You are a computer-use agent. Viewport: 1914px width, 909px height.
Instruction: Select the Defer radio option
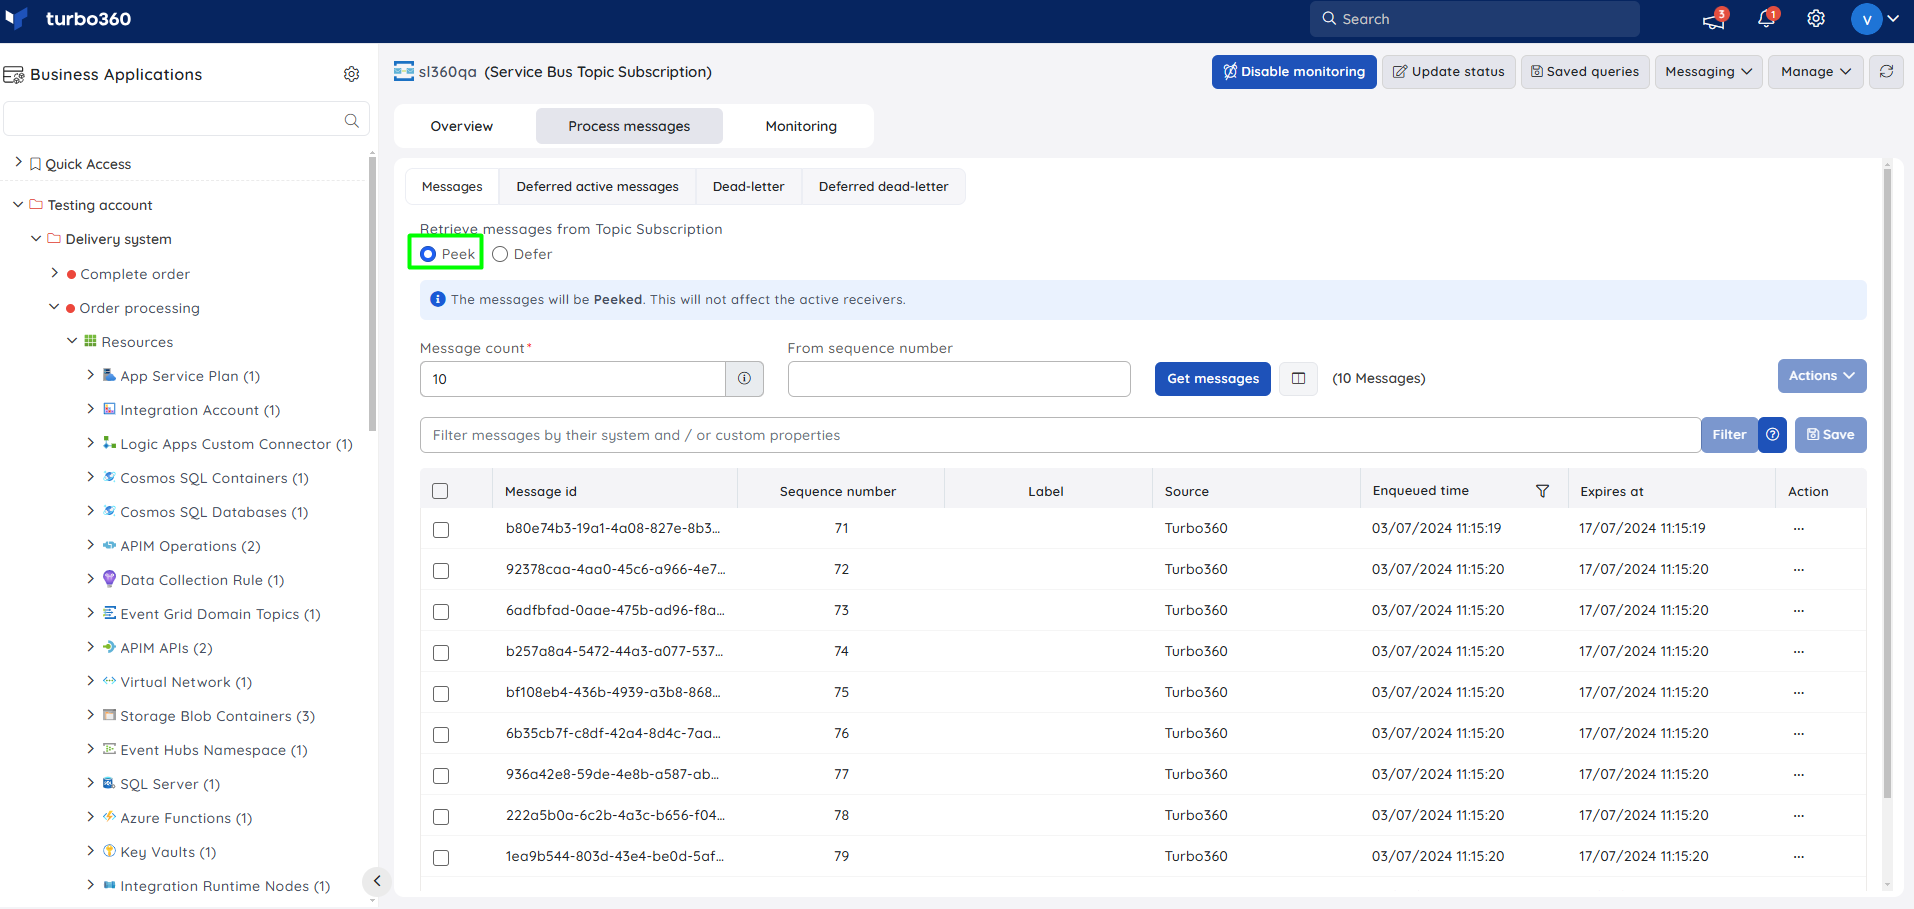click(500, 254)
